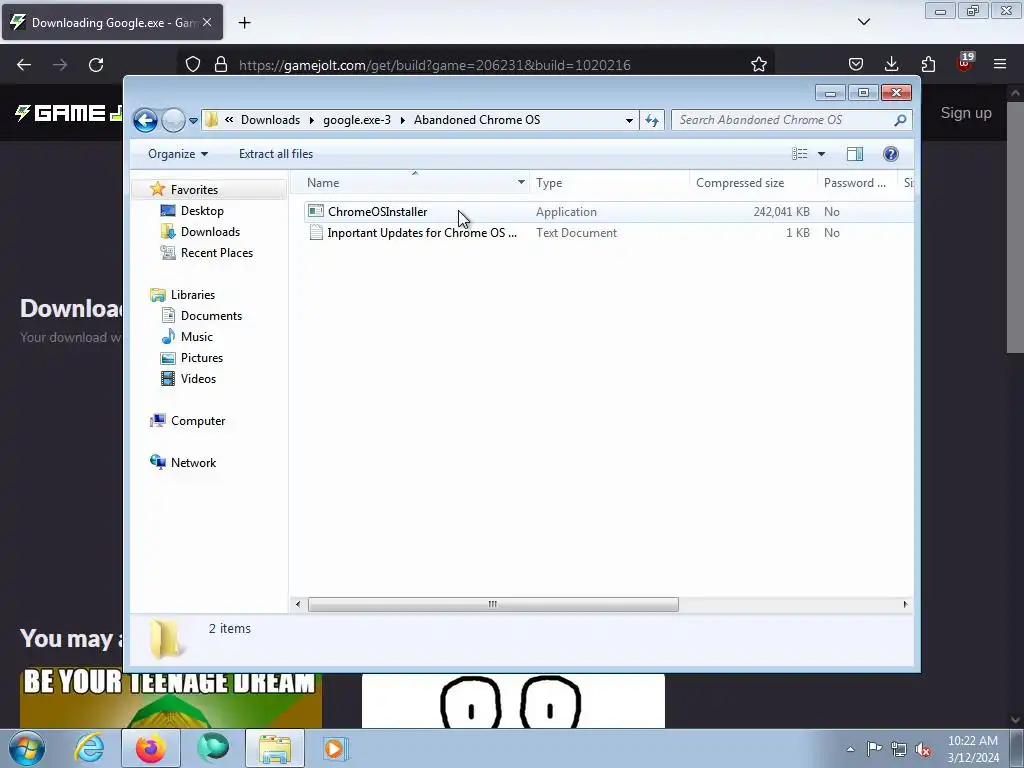Image resolution: width=1024 pixels, height=768 pixels.
Task: Open Recent Places in navigation pane
Action: pyautogui.click(x=217, y=253)
